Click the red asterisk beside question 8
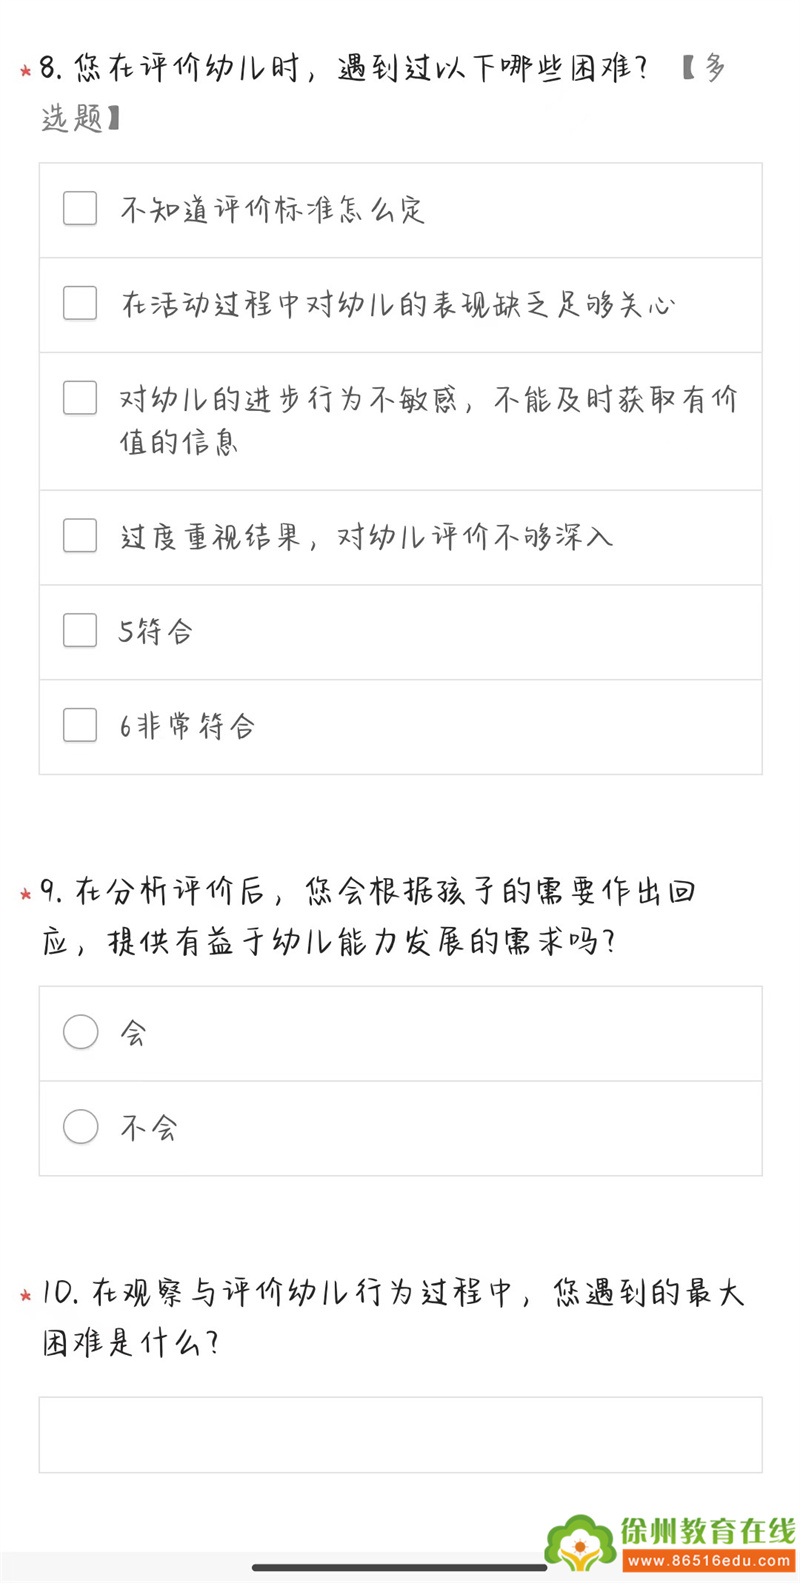The width and height of the screenshot is (800, 1583). pyautogui.click(x=25, y=71)
